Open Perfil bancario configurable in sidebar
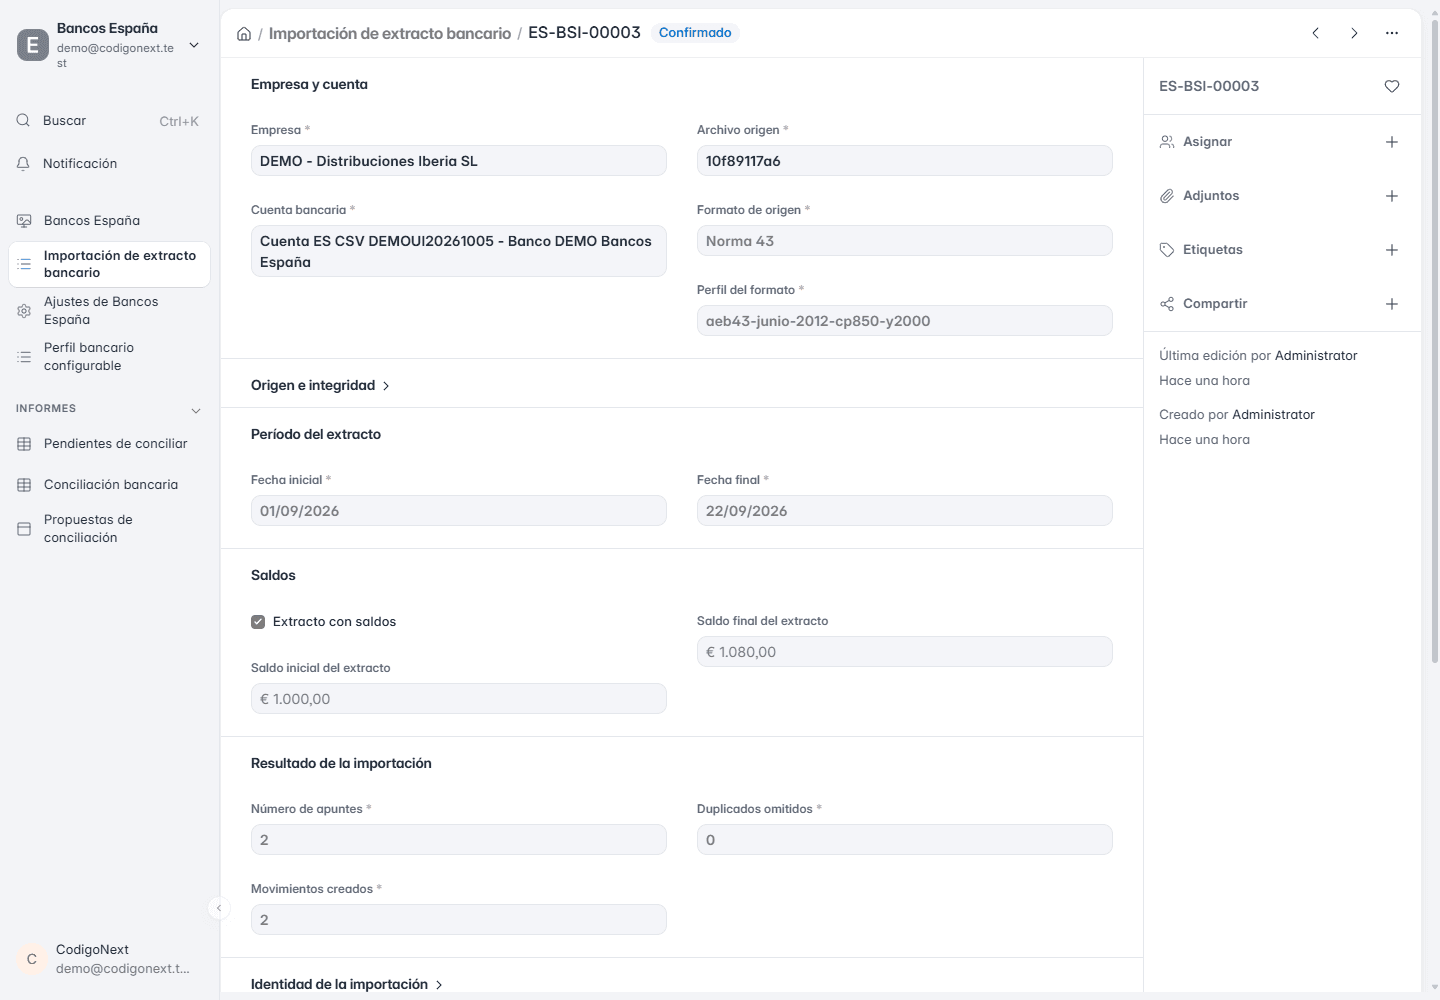This screenshot has width=1440, height=1000. click(110, 357)
